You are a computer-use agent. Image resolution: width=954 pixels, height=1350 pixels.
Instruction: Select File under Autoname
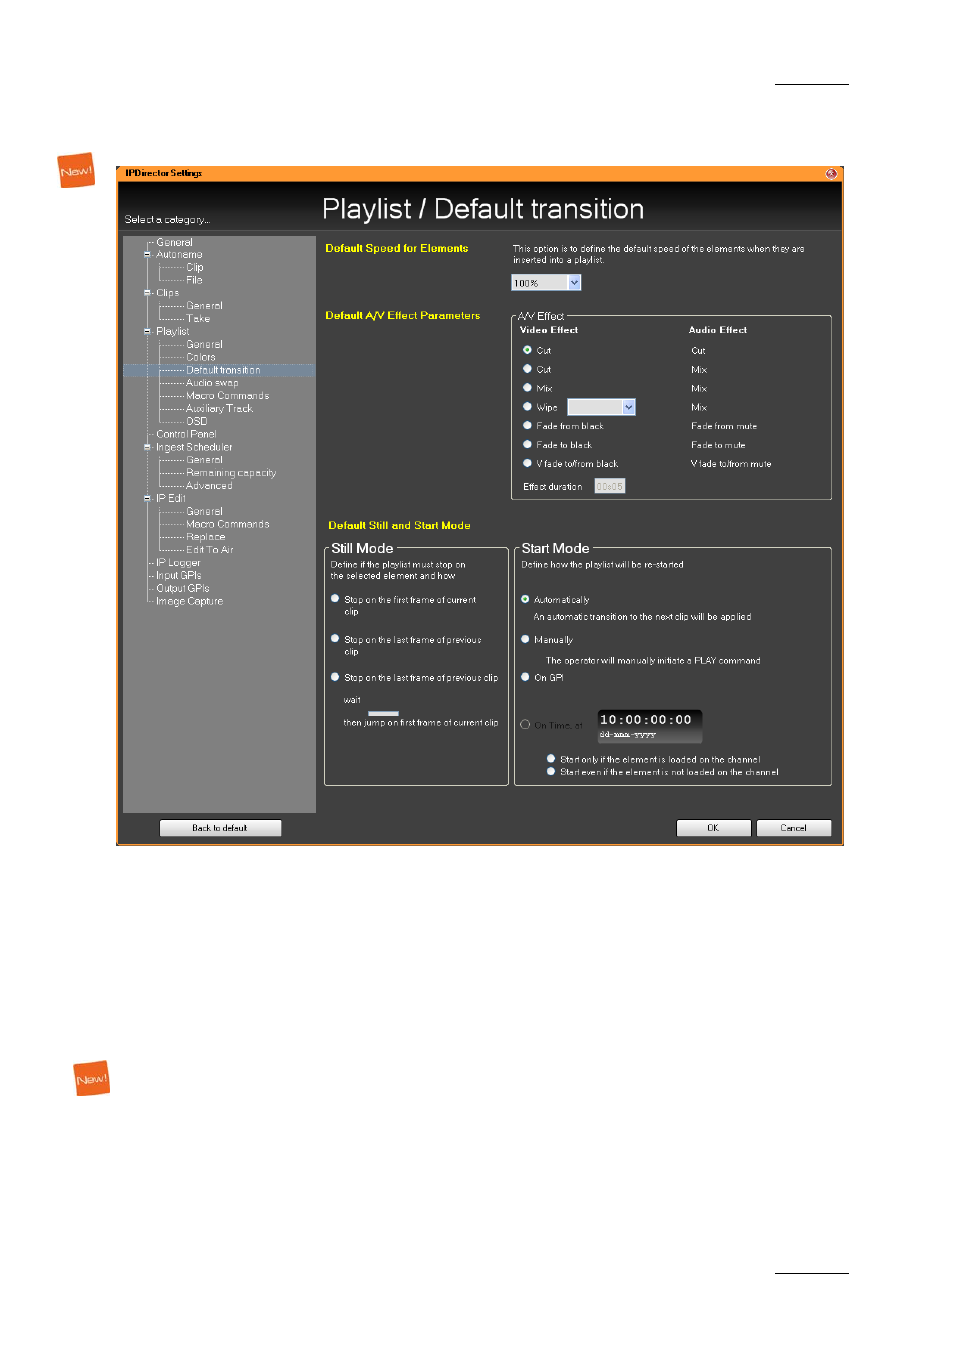pos(194,280)
